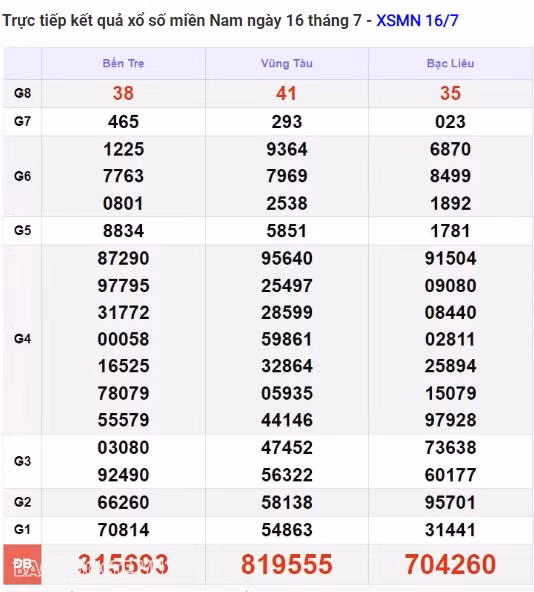
Task: Click Bến Tre special prize 315693
Action: pos(123,564)
